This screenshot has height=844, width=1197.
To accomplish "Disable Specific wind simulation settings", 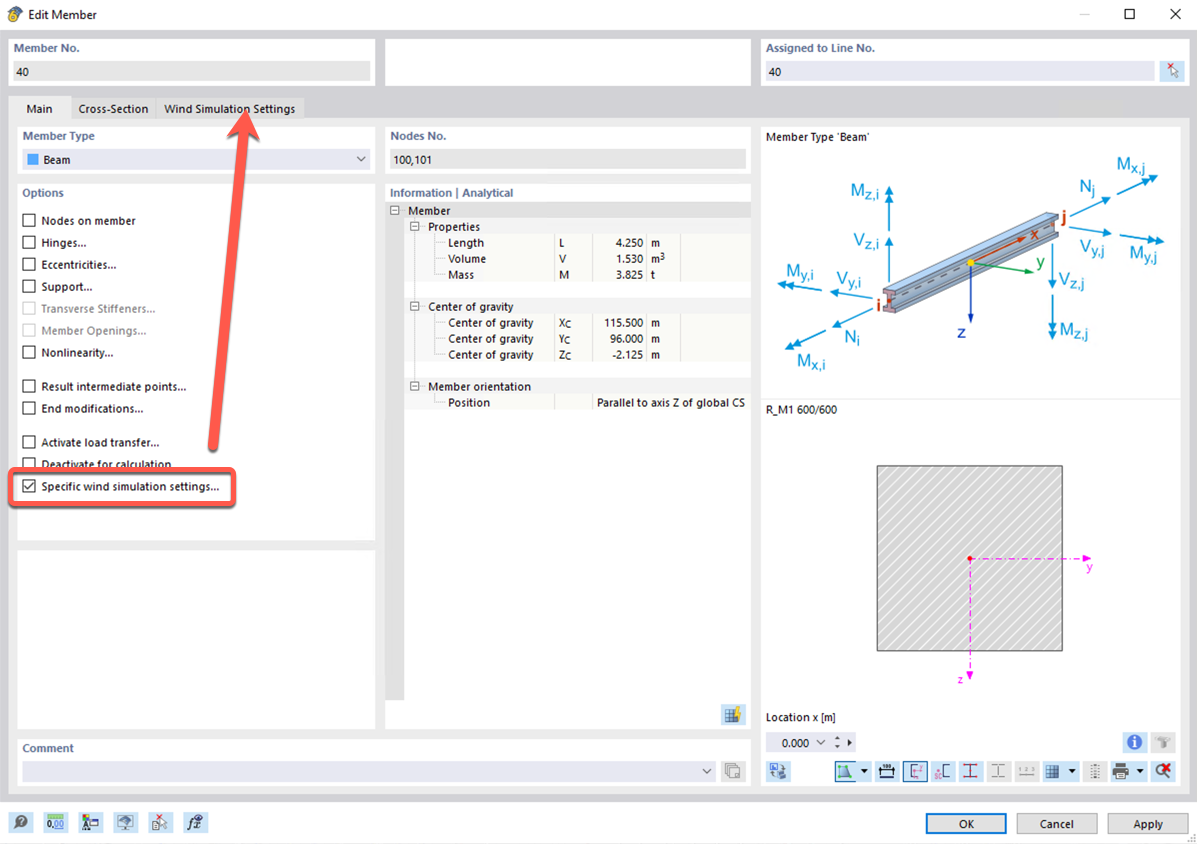I will point(27,486).
